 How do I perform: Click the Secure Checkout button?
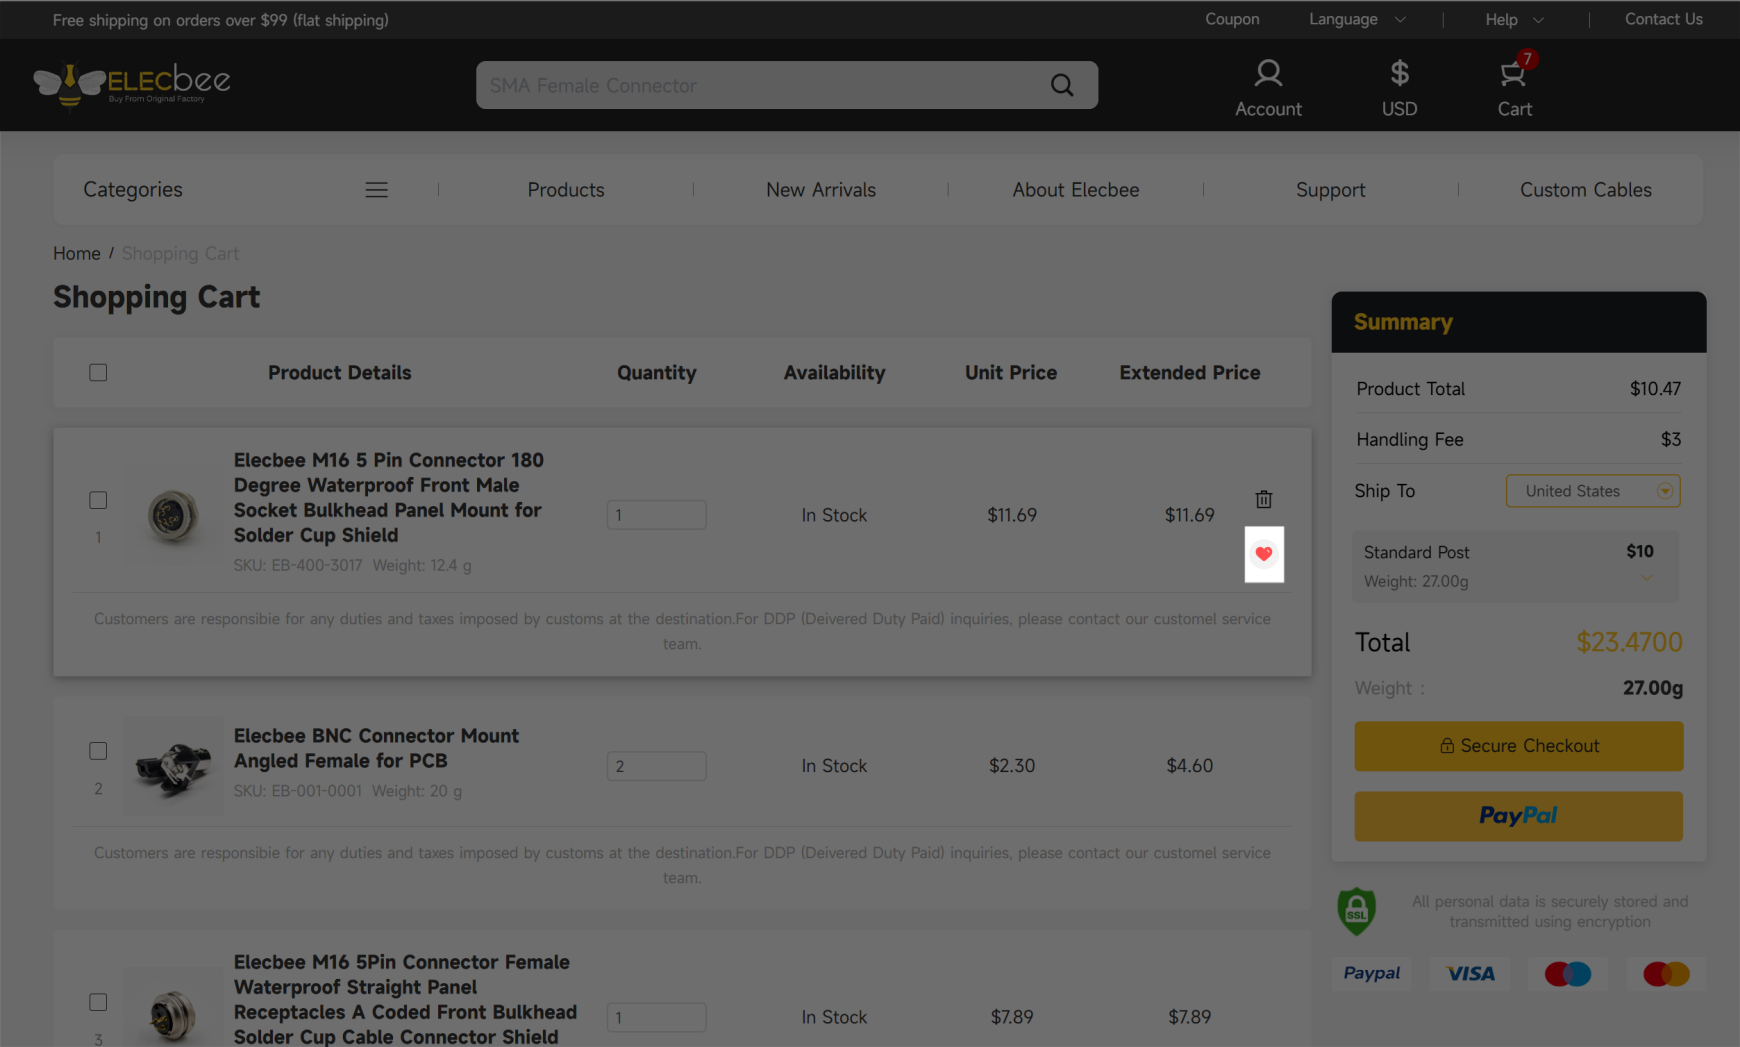click(1518, 746)
